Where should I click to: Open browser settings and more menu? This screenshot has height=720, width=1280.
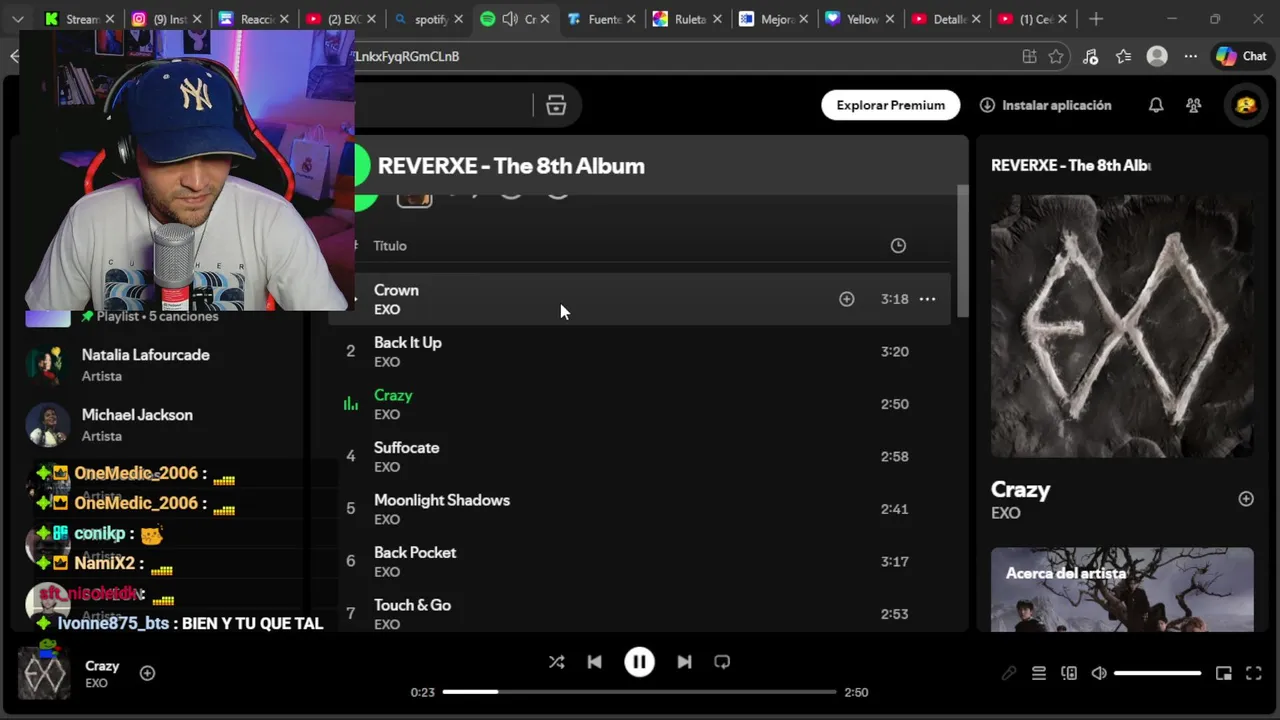1190,56
